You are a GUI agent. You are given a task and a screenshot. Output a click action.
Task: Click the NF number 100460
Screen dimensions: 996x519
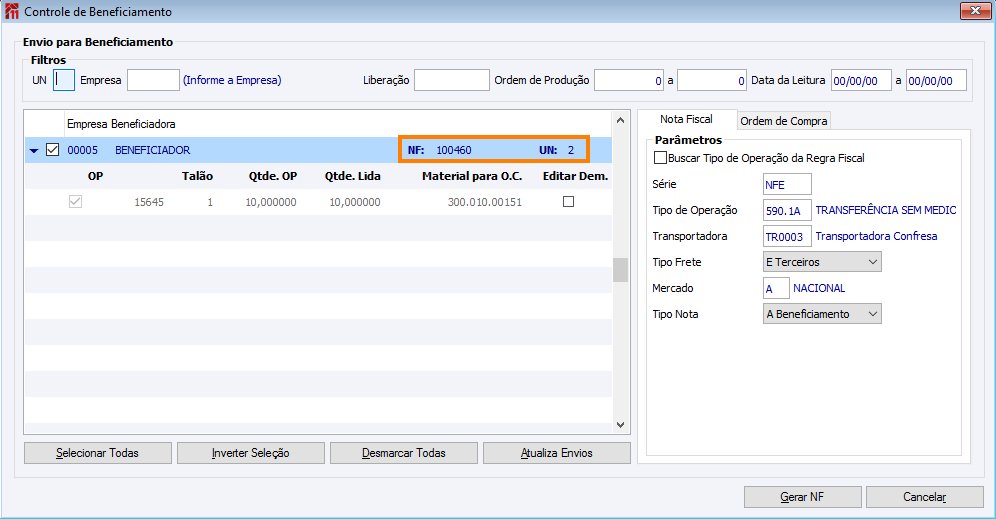(x=454, y=150)
